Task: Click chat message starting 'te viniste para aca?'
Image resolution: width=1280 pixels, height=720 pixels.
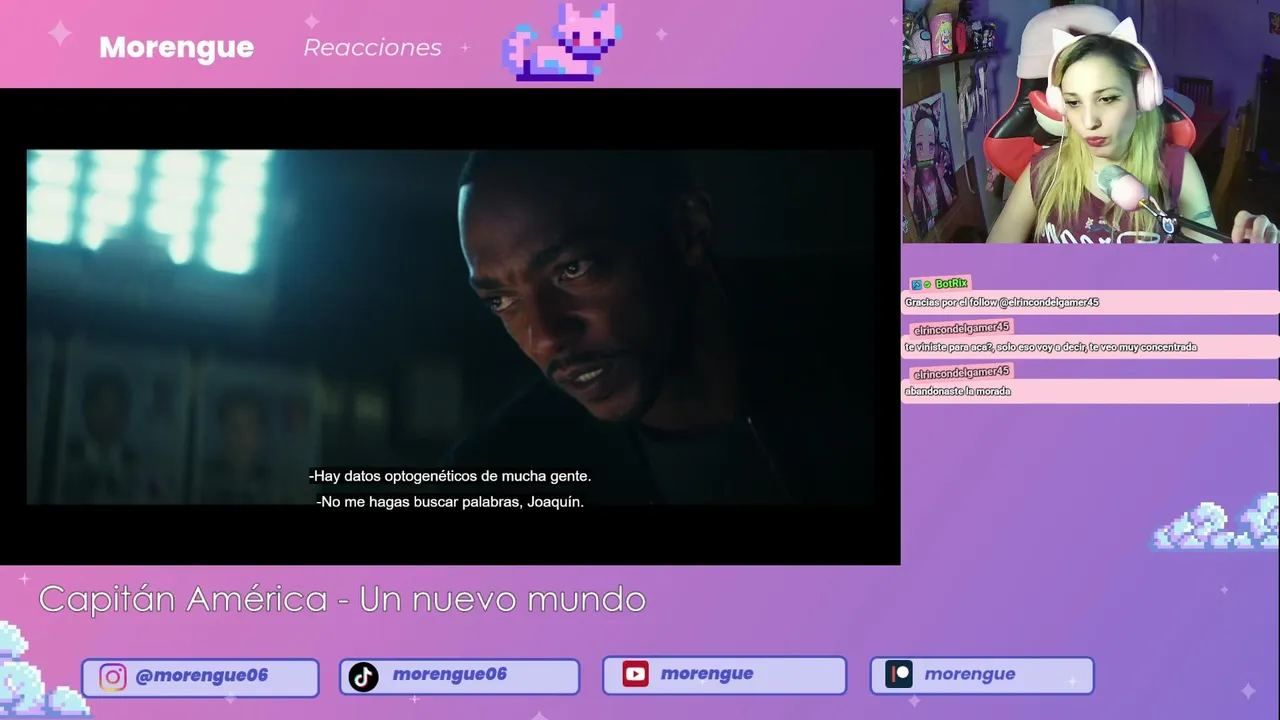Action: click(x=1051, y=347)
